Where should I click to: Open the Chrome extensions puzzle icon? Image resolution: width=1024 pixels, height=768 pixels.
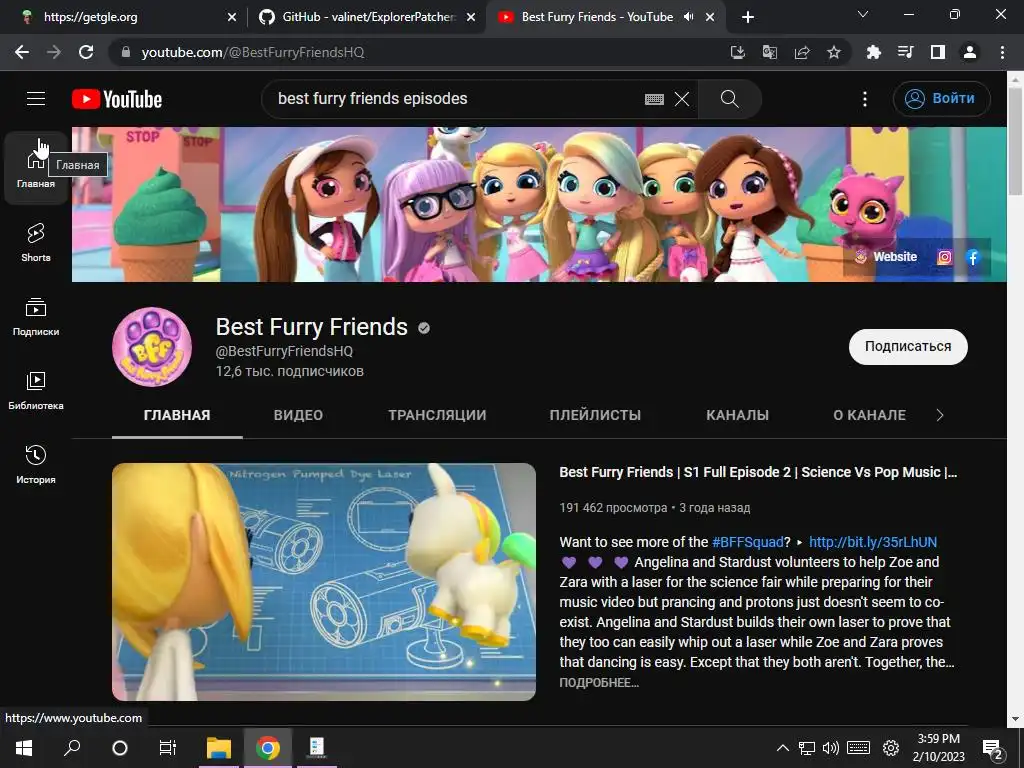(873, 52)
